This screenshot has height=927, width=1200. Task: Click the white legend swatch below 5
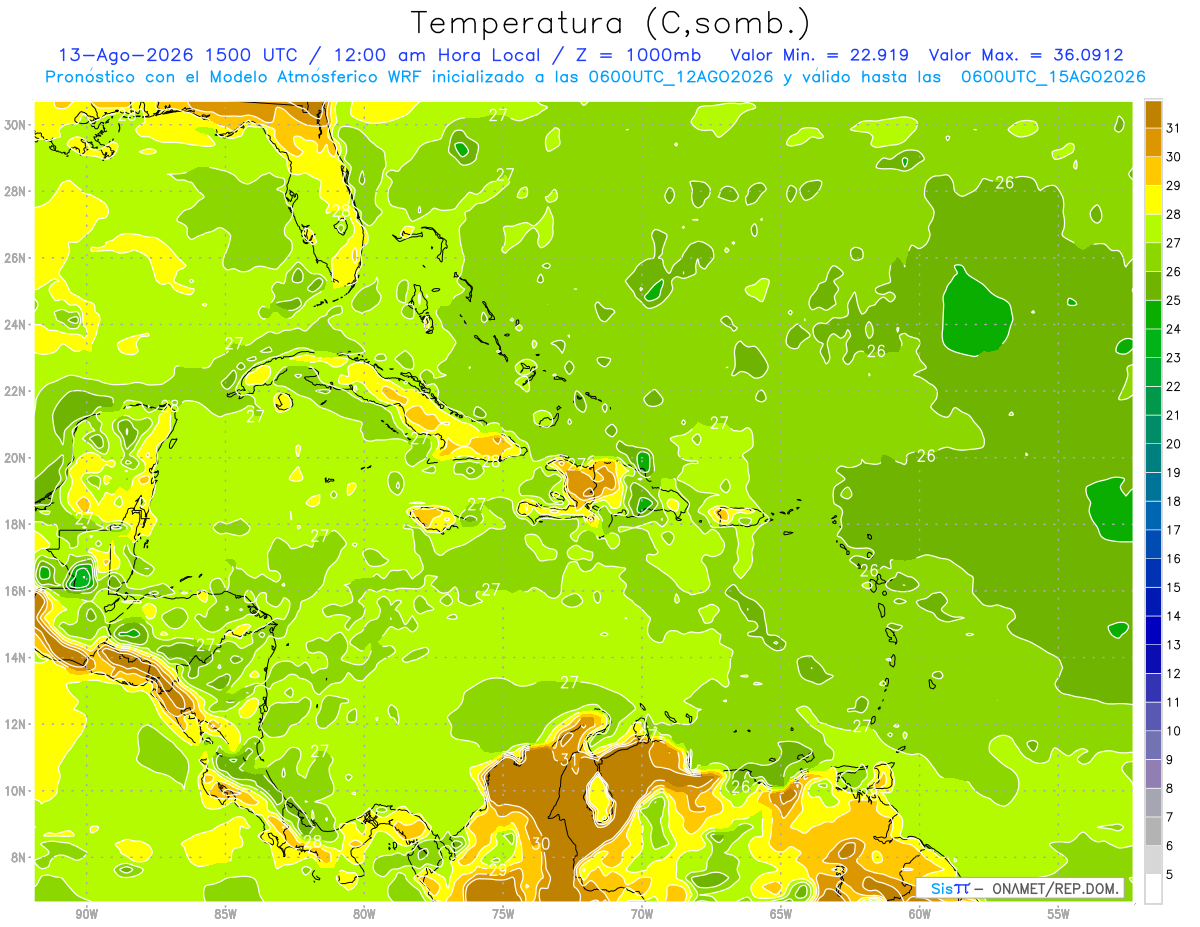(1153, 889)
